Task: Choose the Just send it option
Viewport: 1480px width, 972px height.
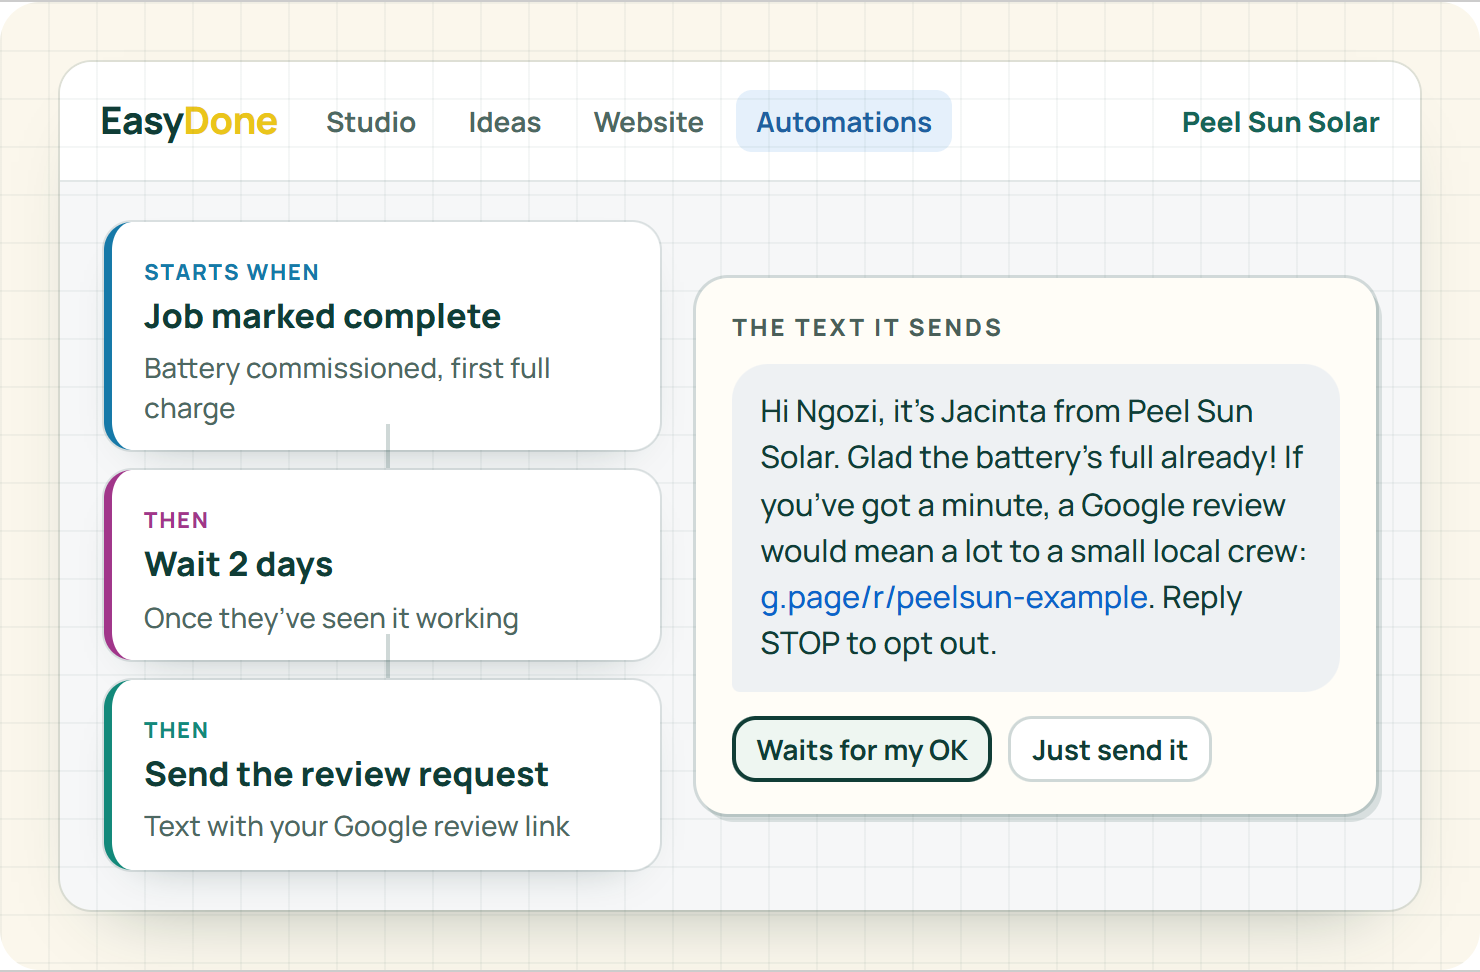Action: 1110,749
